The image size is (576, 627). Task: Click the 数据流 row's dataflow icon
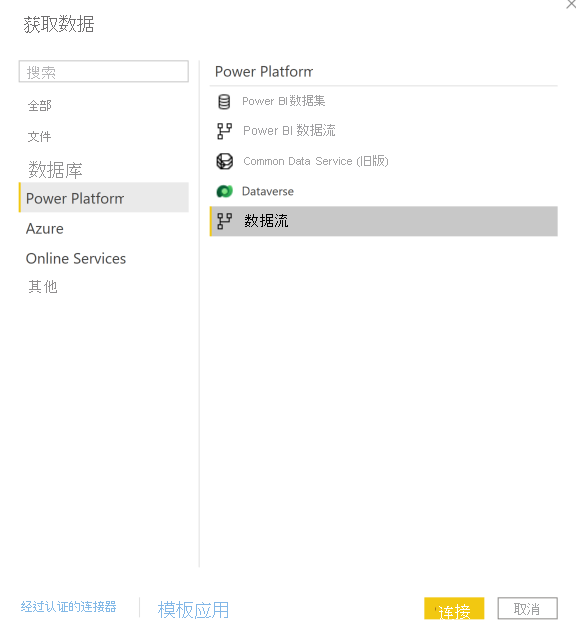[224, 221]
